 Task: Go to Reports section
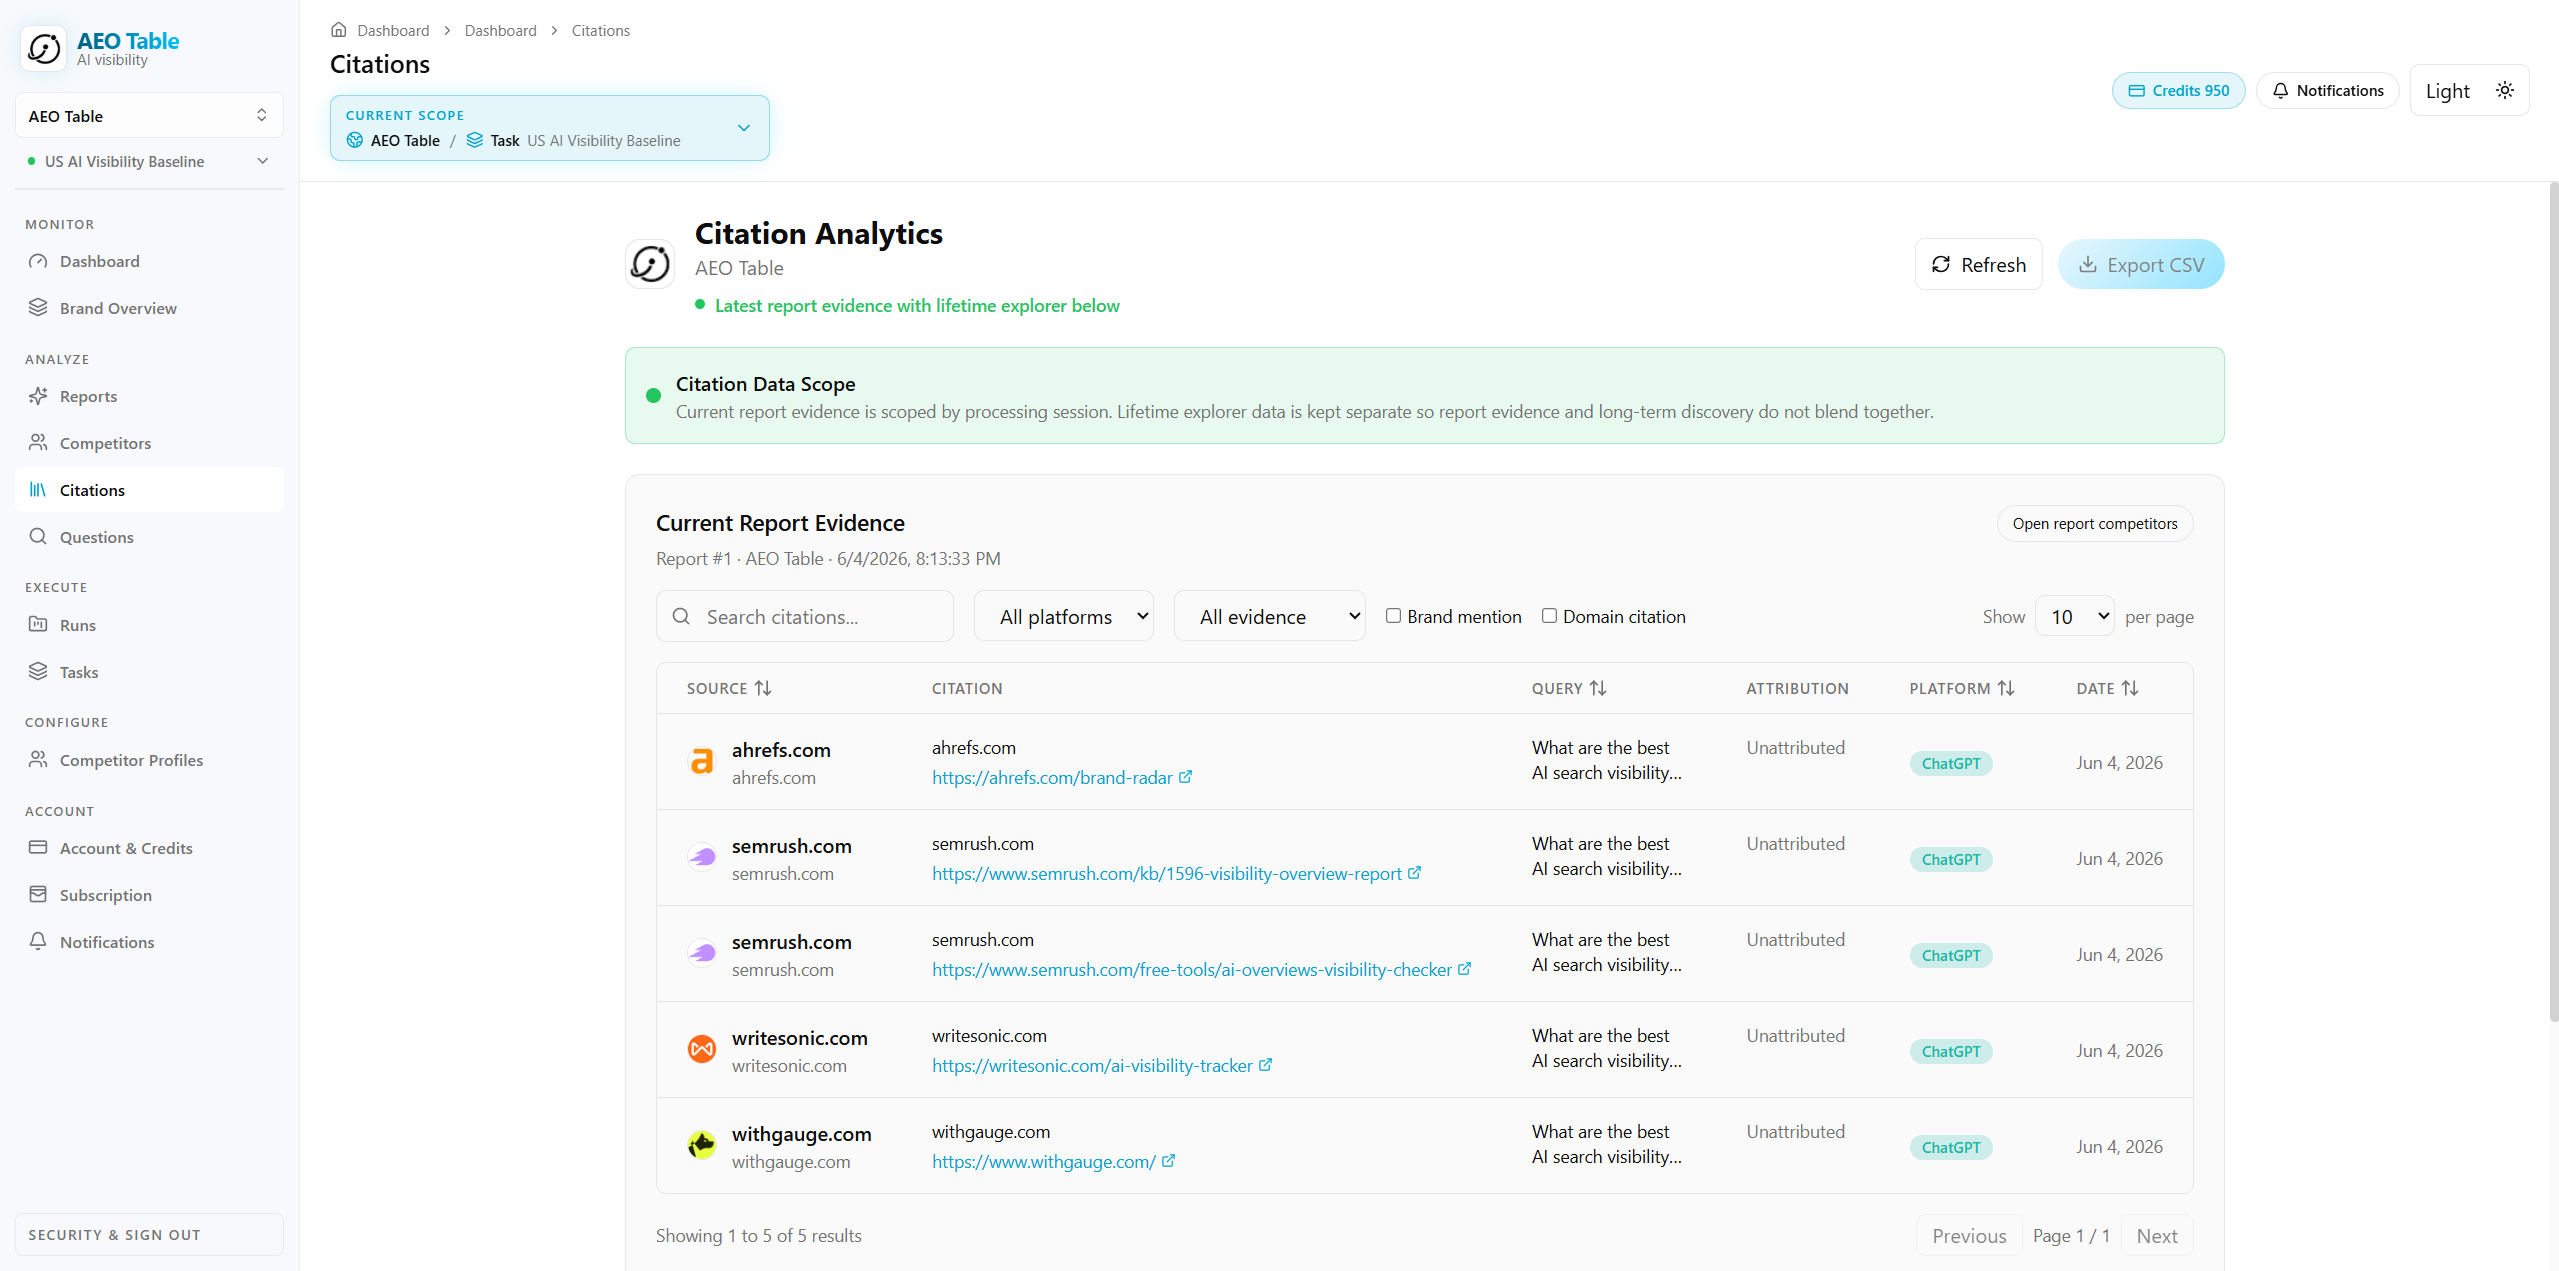point(149,396)
